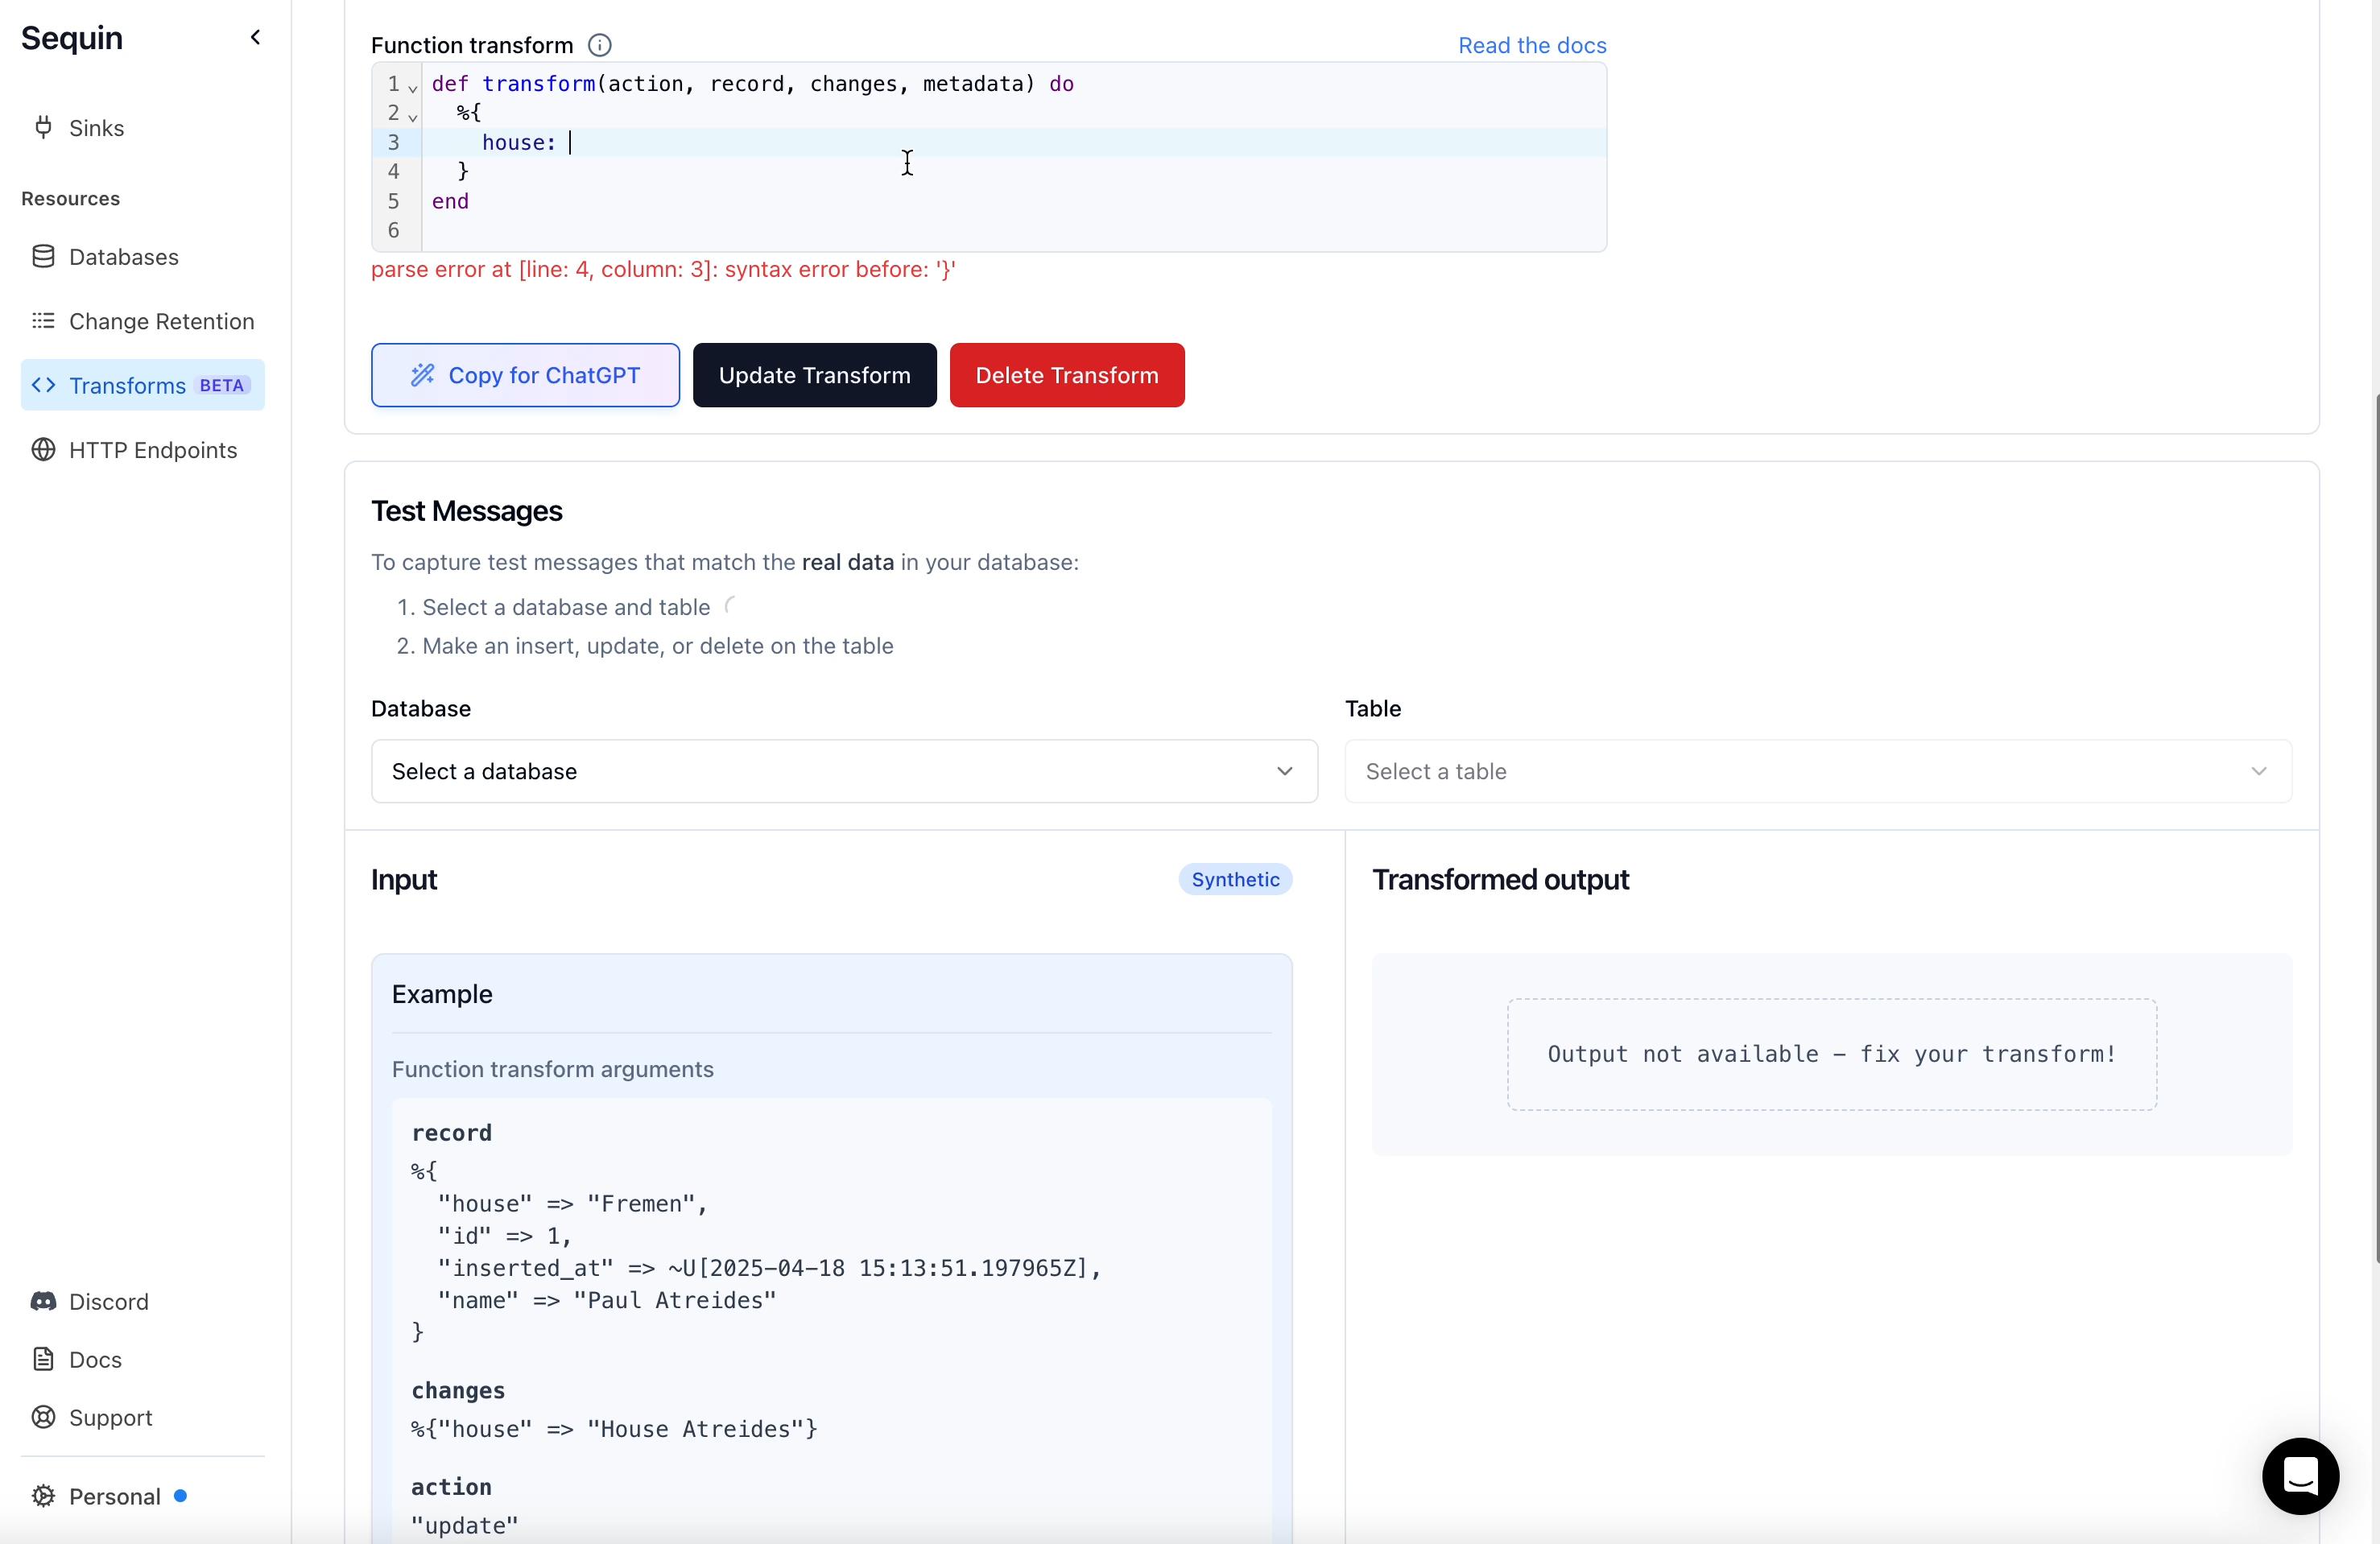This screenshot has height=1544, width=2380.
Task: Click the info icon beside Function transform
Action: click(599, 45)
